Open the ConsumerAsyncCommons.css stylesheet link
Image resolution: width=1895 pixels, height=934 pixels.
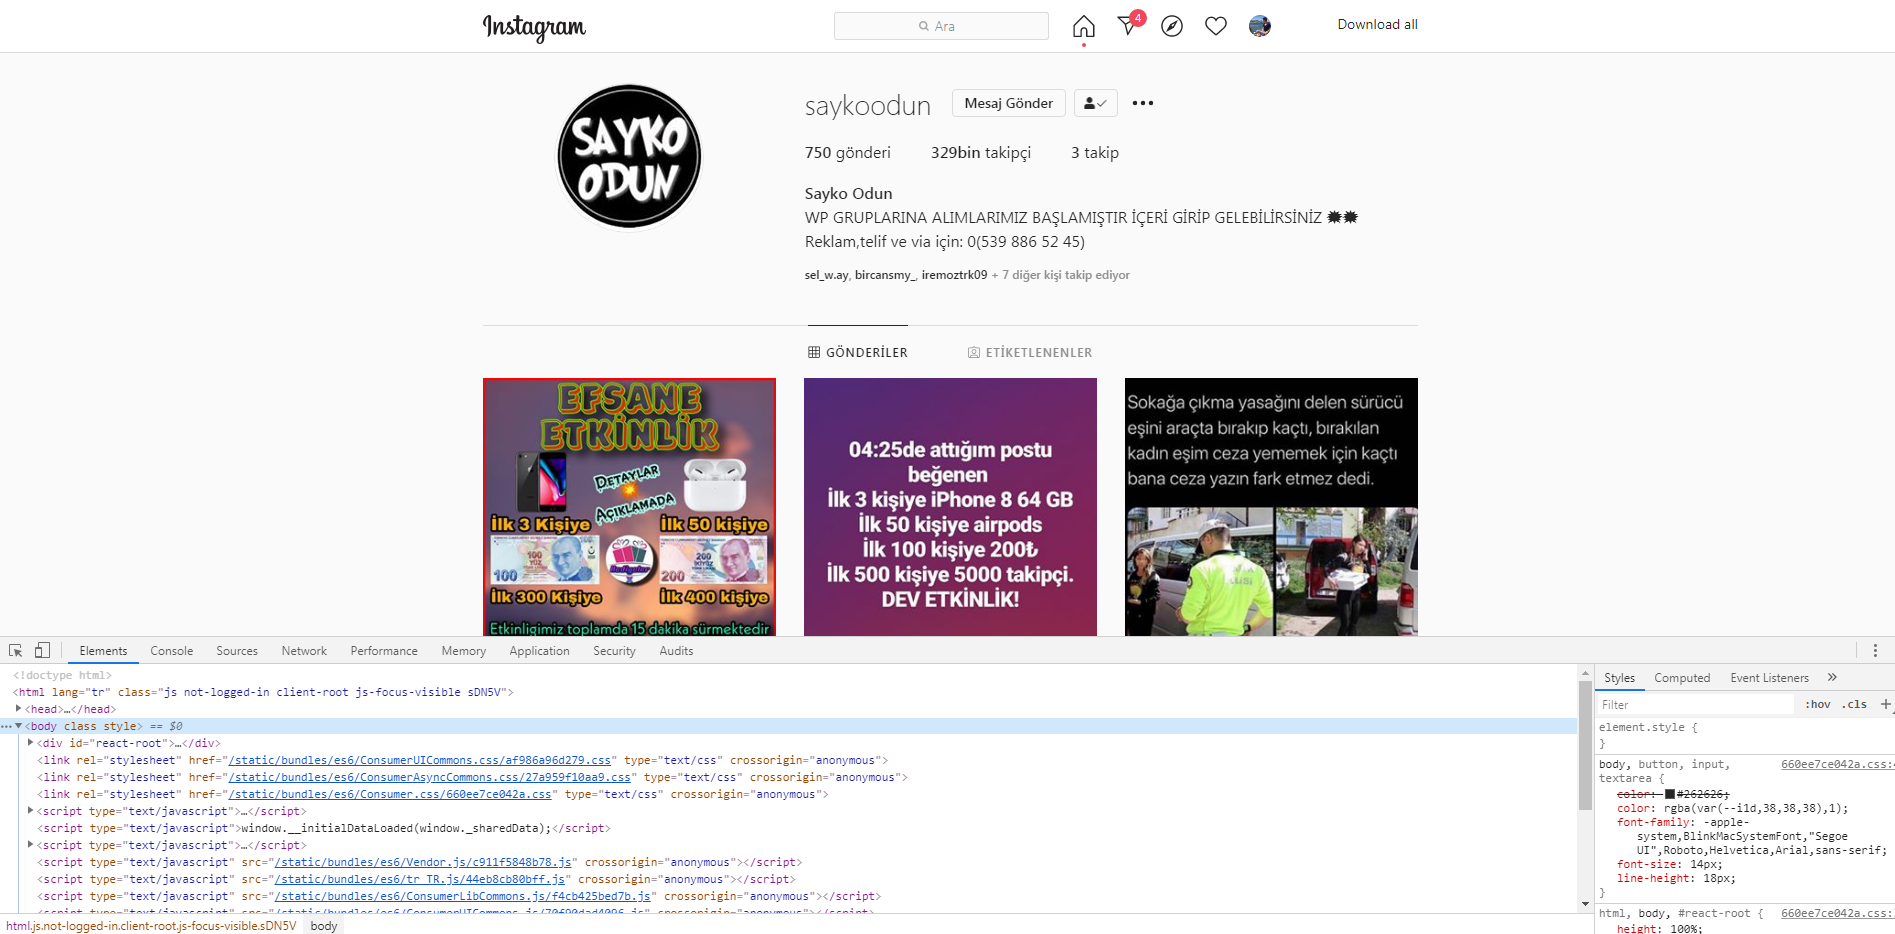429,777
